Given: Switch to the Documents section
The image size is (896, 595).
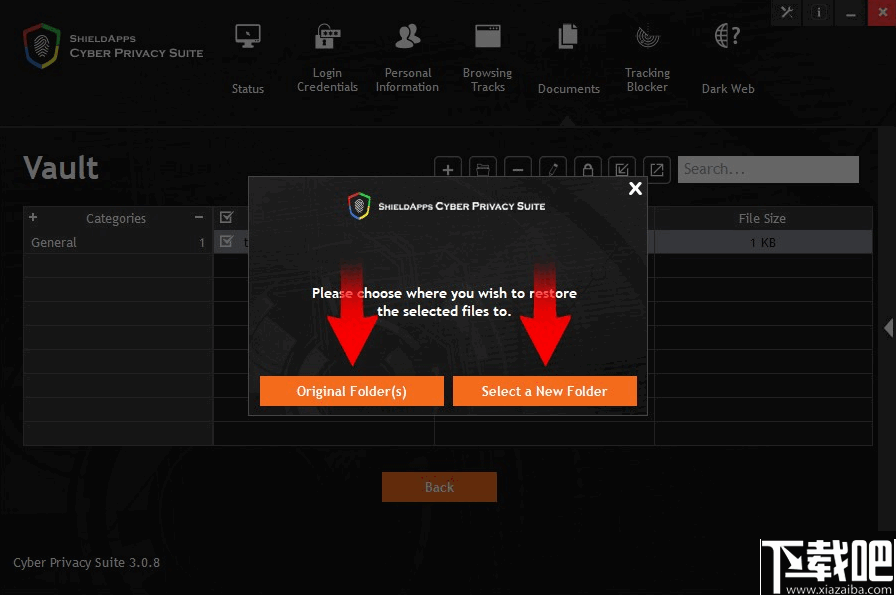Looking at the screenshot, I should click(x=569, y=58).
